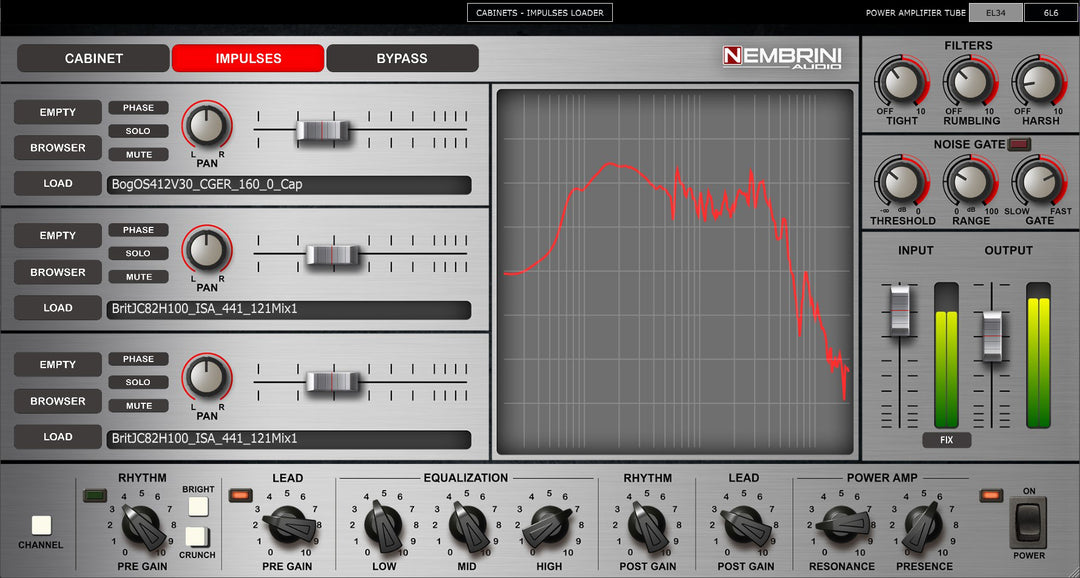This screenshot has height=578, width=1080.
Task: Click the HARSH filter knob
Action: click(1039, 83)
